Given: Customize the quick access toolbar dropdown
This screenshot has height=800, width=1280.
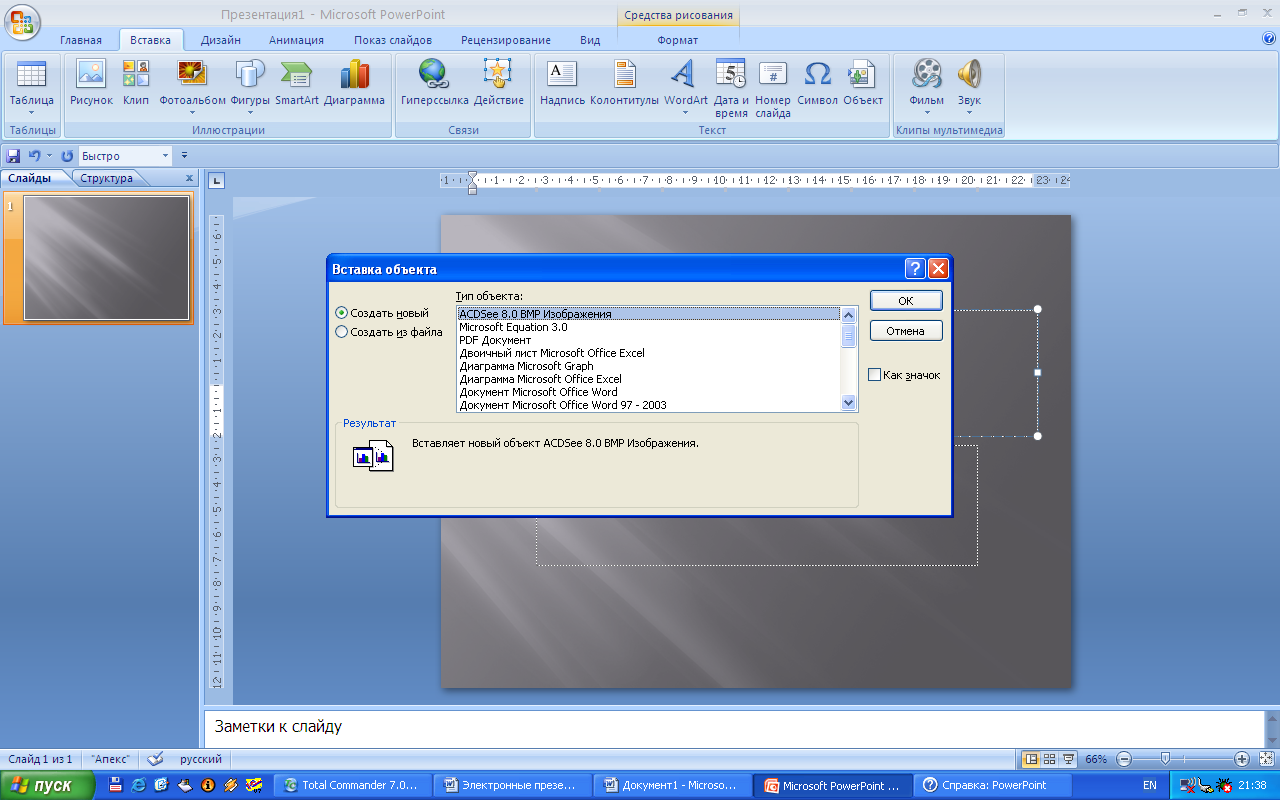Looking at the screenshot, I should pos(184,156).
